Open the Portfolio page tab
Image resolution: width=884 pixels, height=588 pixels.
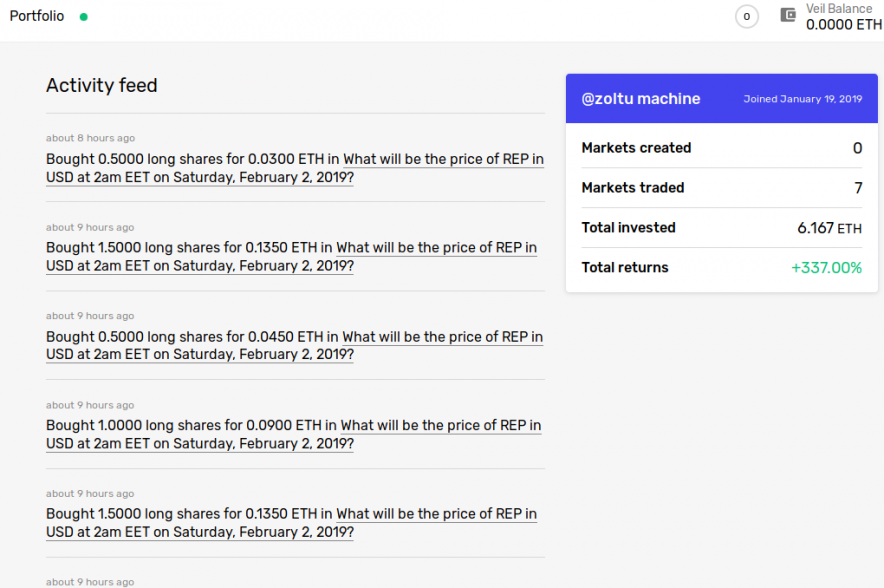click(x=37, y=16)
